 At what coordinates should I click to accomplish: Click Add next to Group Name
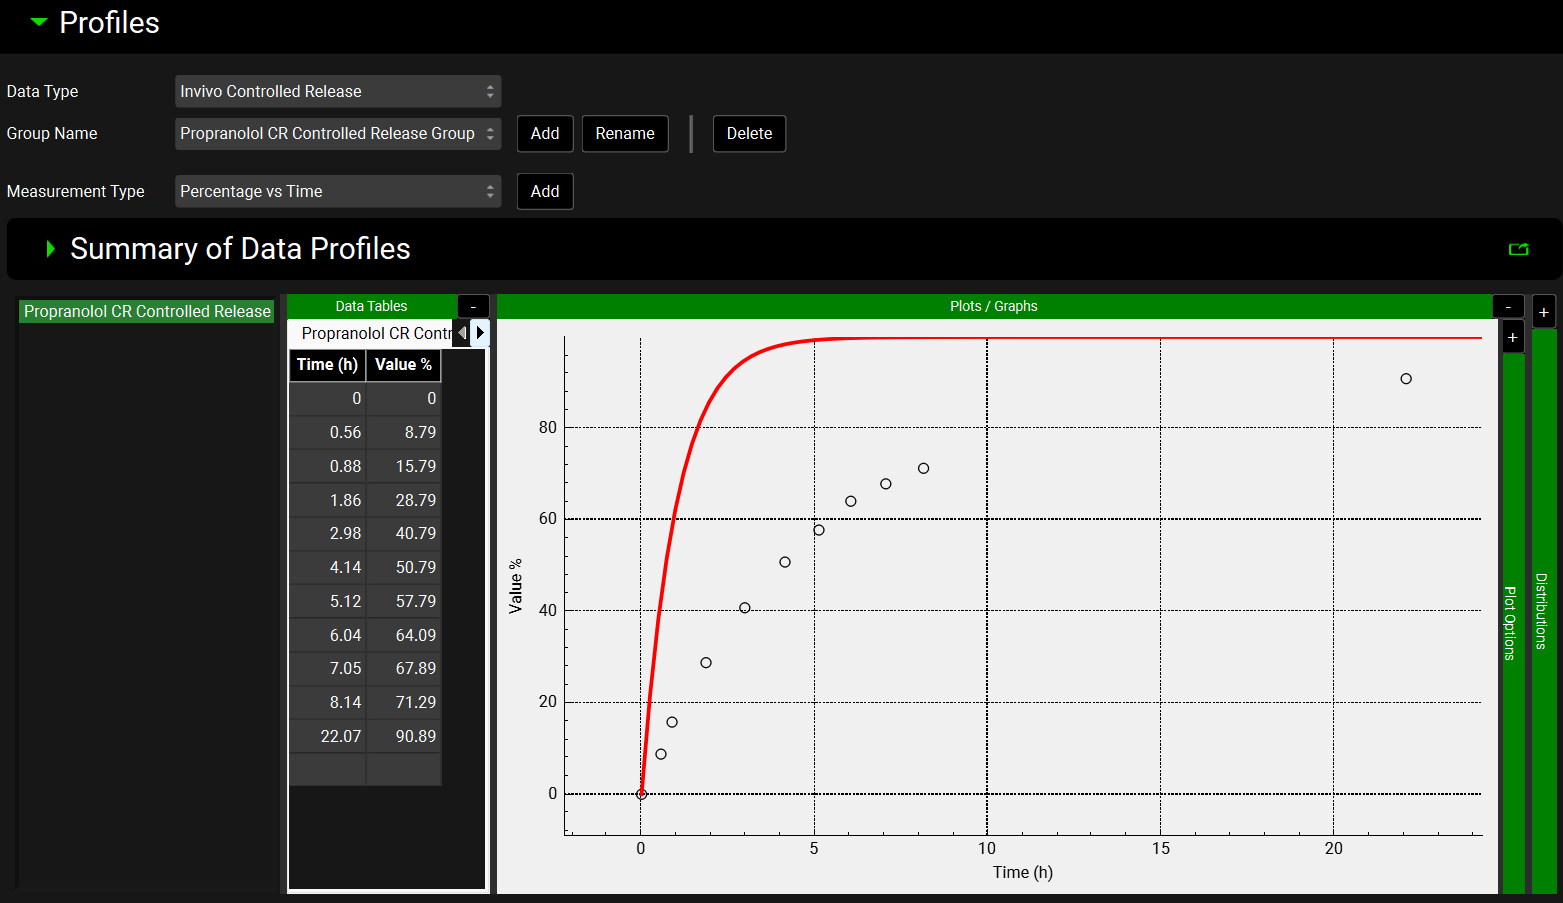coord(545,134)
